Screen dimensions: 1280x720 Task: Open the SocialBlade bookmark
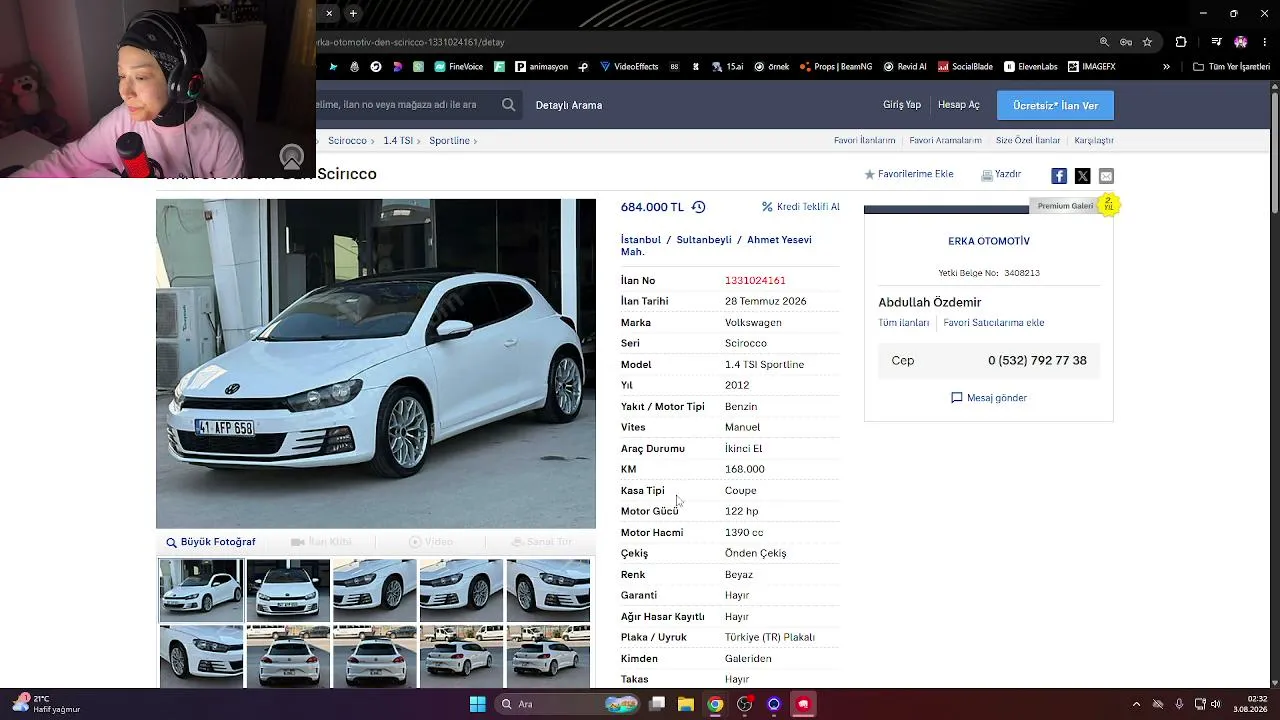[x=965, y=67]
